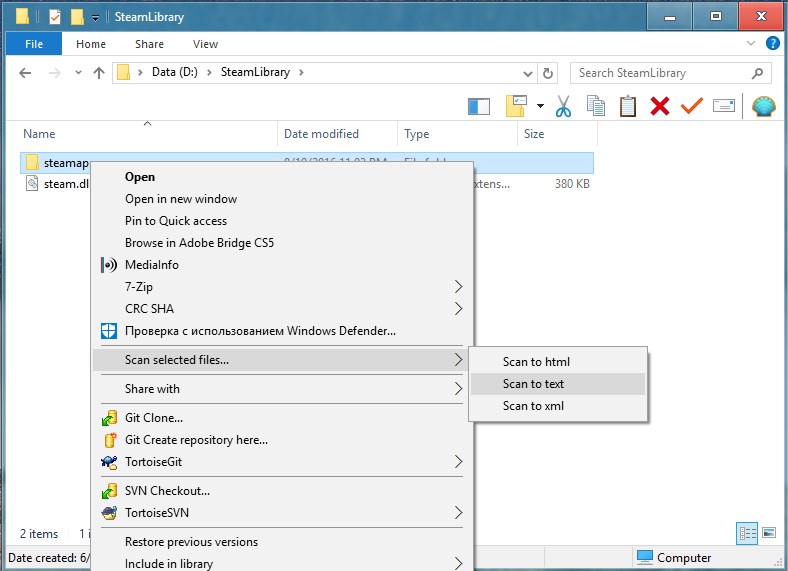Open the Customize Quick Access Toolbar dropdown
788x571 pixels.
(x=95, y=19)
